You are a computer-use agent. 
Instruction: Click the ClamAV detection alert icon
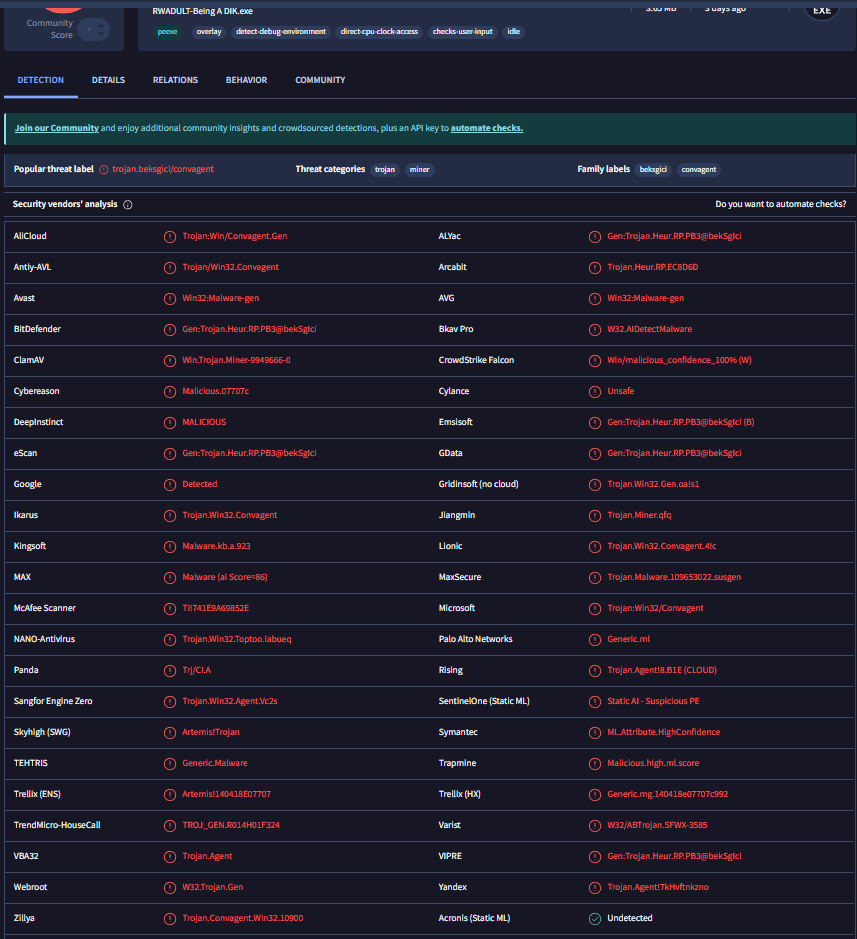(x=170, y=361)
